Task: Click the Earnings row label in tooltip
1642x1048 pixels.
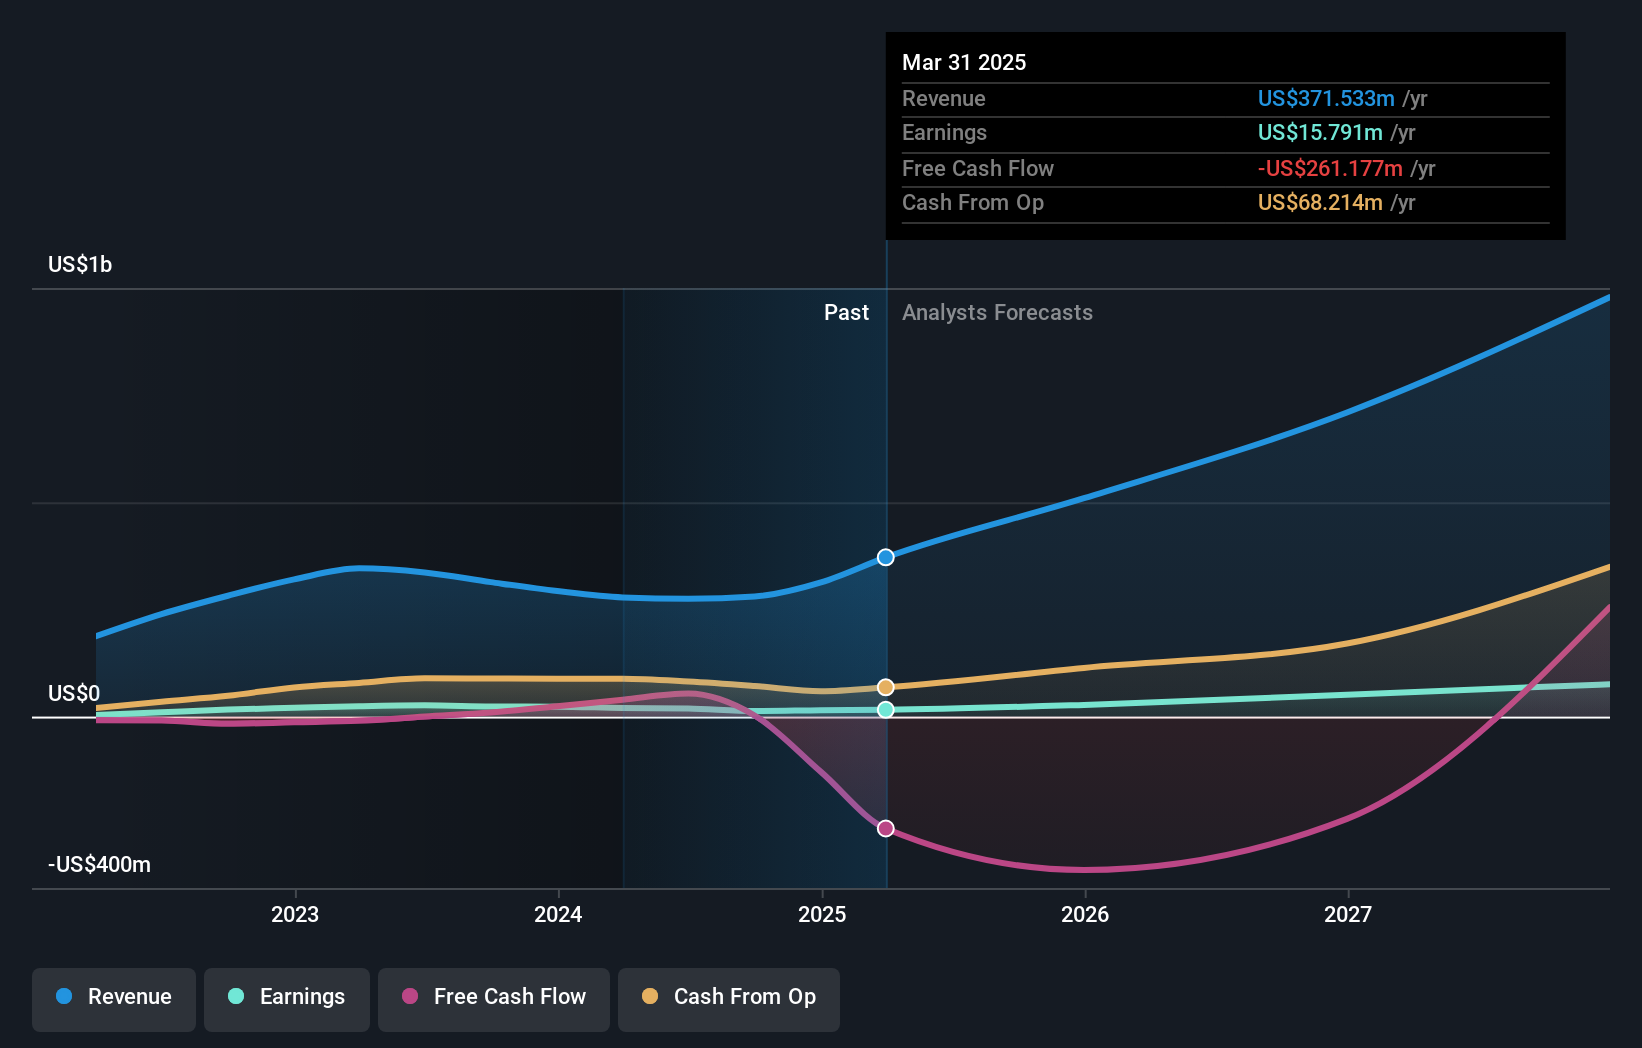Action: click(x=944, y=132)
